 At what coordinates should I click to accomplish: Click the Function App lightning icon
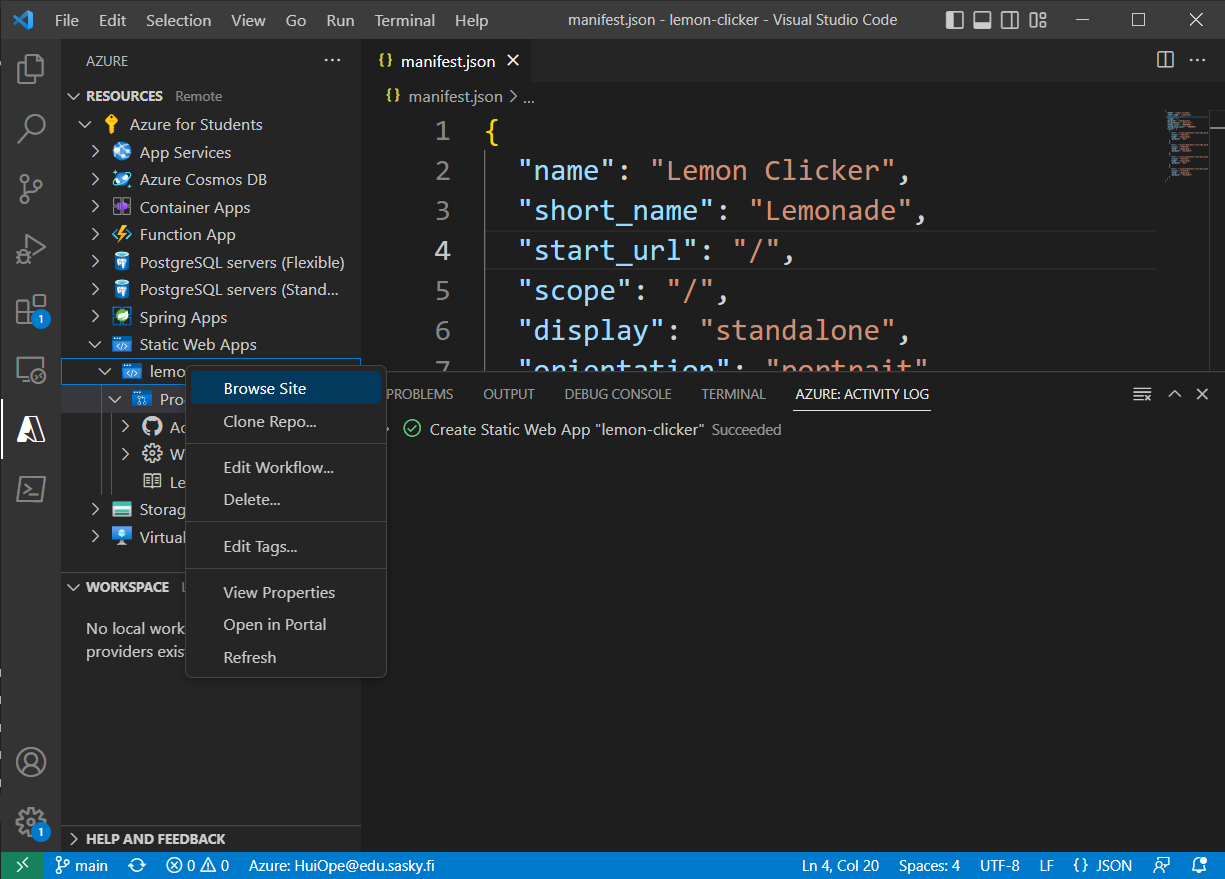pos(122,234)
